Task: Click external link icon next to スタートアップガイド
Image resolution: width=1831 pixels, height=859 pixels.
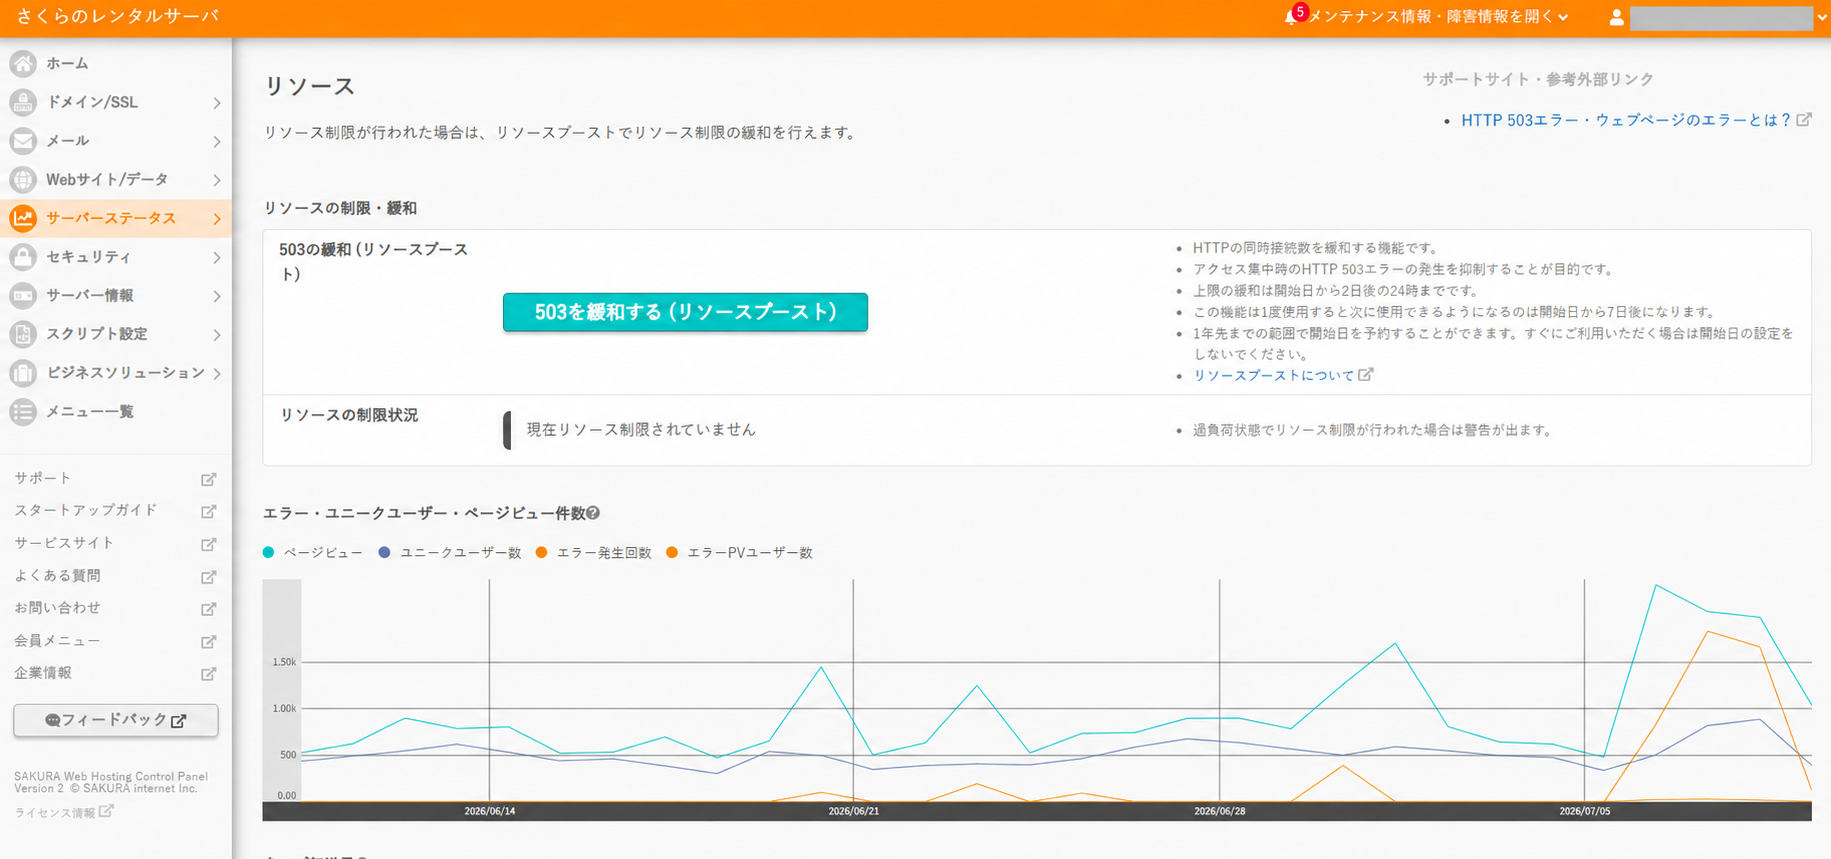Action: click(x=208, y=511)
